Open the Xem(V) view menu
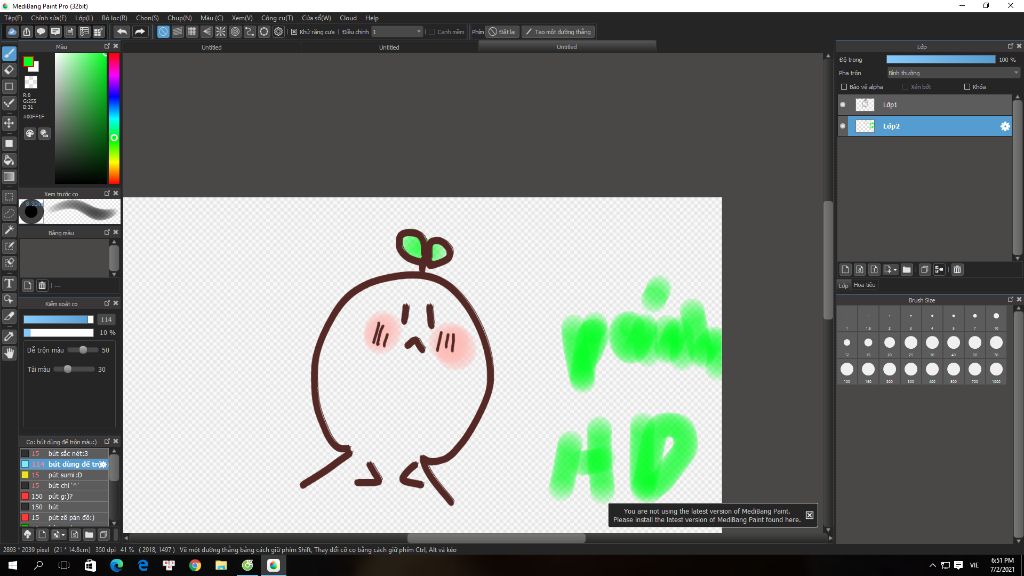This screenshot has height=576, width=1024. 242,18
